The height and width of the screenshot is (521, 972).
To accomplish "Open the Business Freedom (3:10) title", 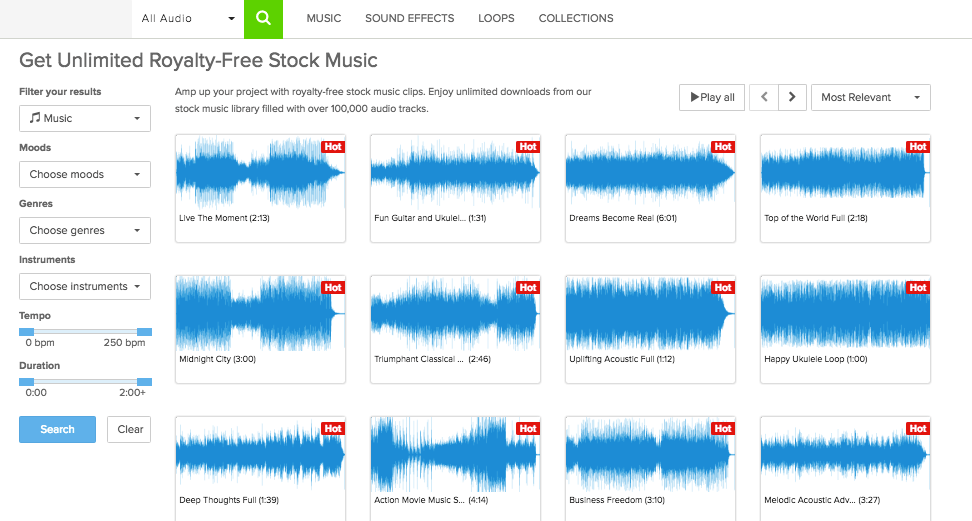I will click(617, 500).
